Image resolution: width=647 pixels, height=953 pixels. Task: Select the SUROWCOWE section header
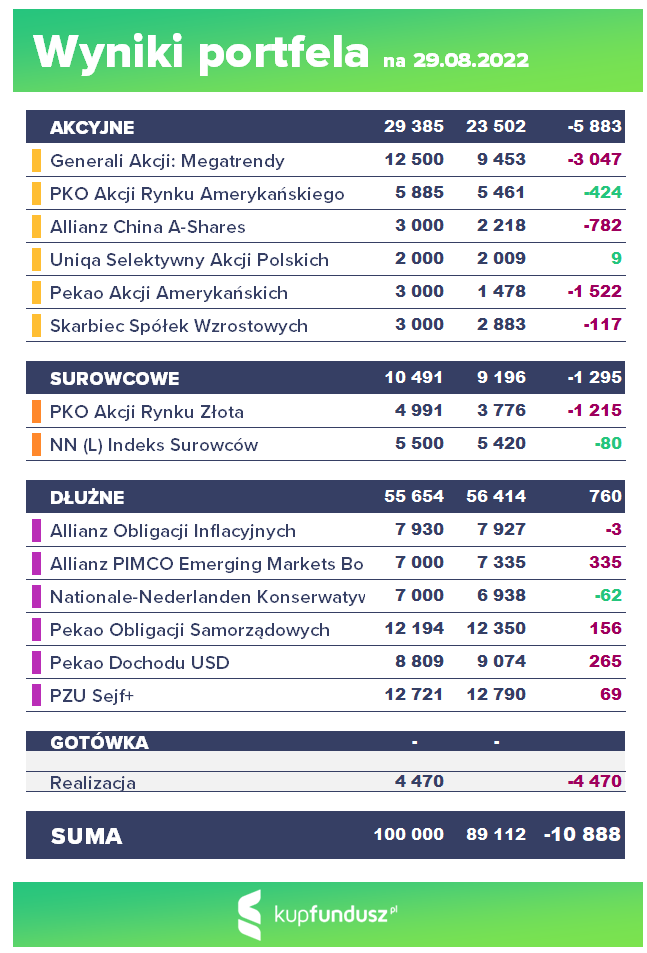pos(325,377)
